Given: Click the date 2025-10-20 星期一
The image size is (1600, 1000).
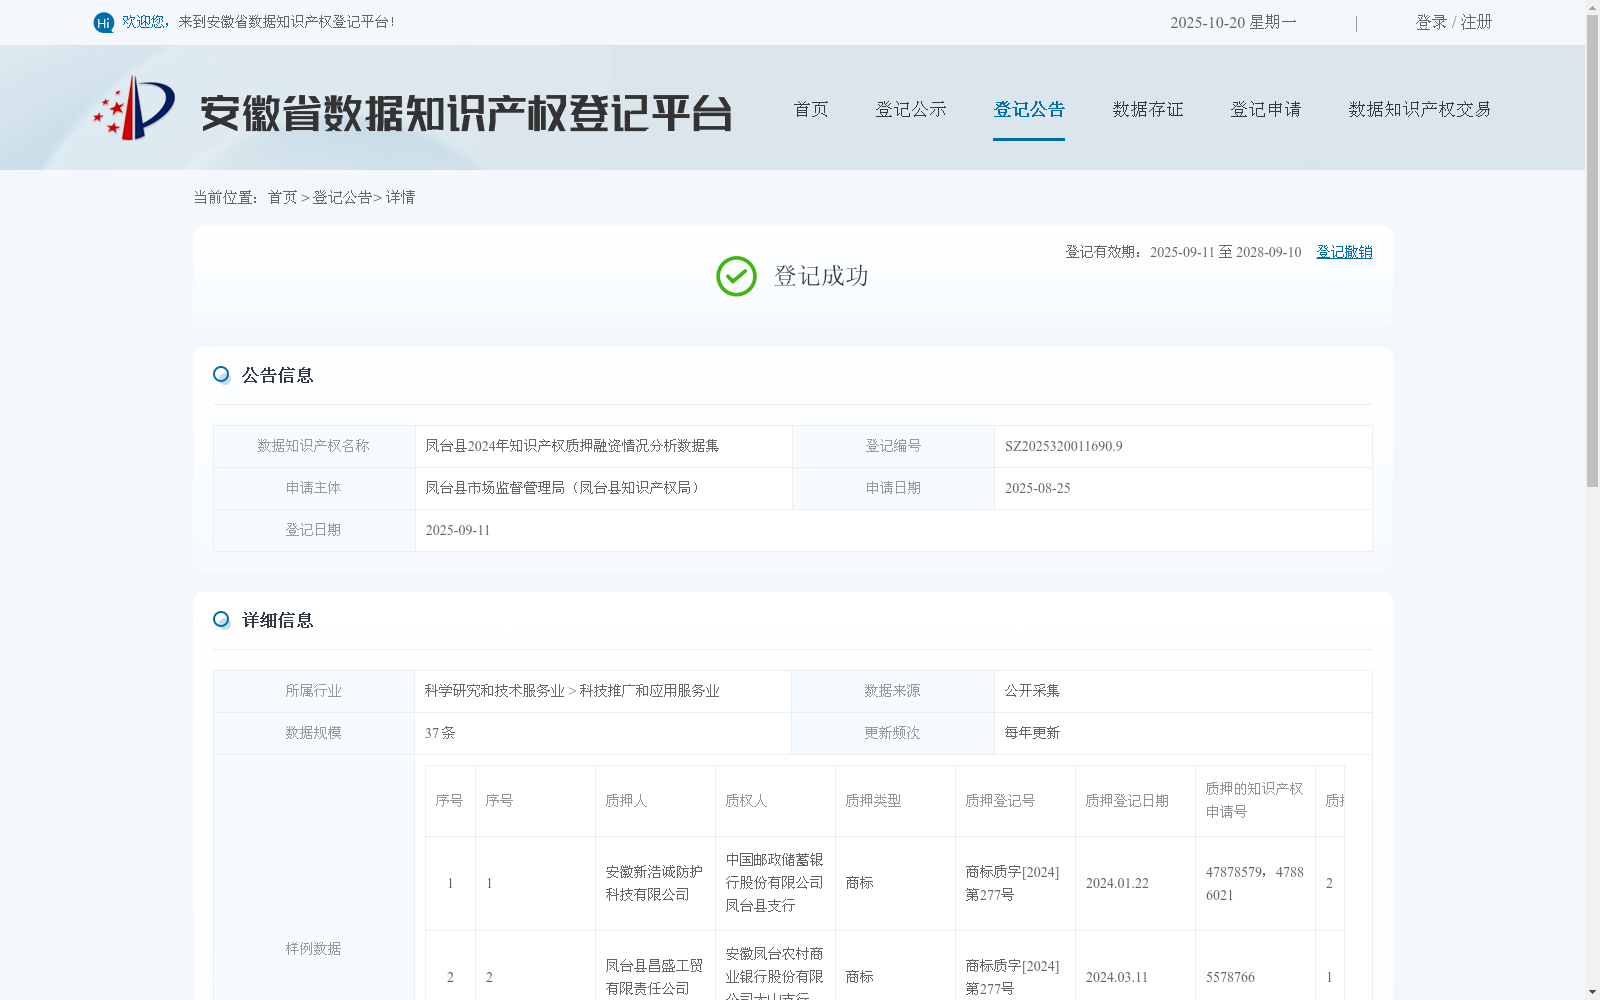Looking at the screenshot, I should click(1233, 22).
